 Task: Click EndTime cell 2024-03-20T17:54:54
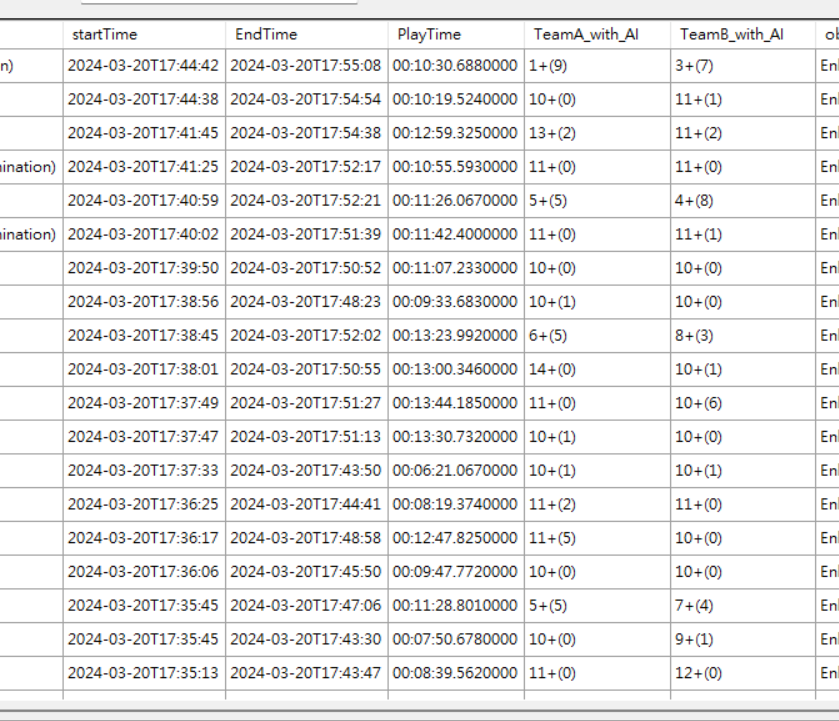(x=307, y=100)
